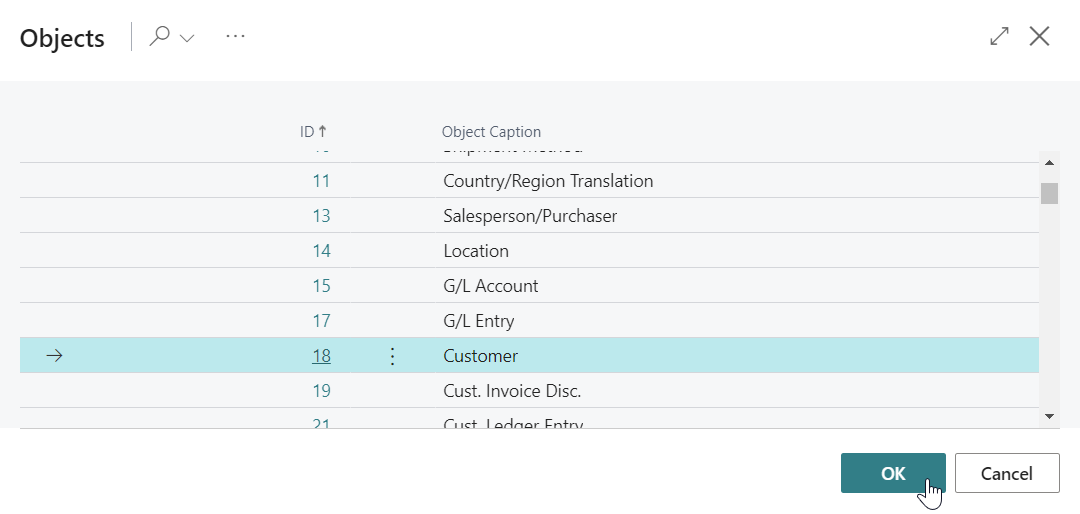Select the Country/Region Translation row
This screenshot has width=1080, height=514.
click(548, 181)
